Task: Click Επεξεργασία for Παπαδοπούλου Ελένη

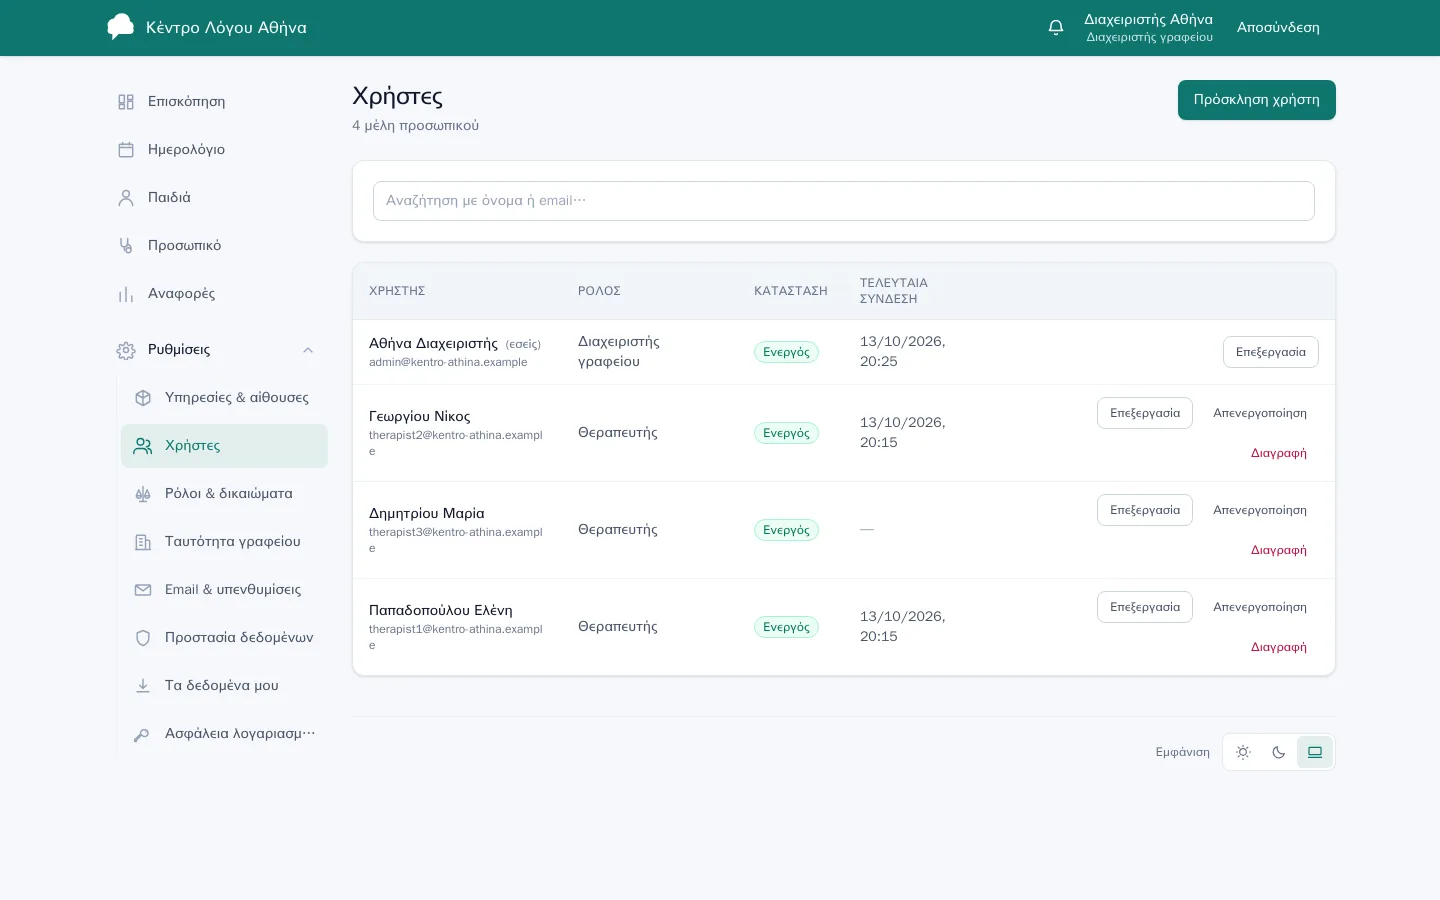Action: [1145, 607]
